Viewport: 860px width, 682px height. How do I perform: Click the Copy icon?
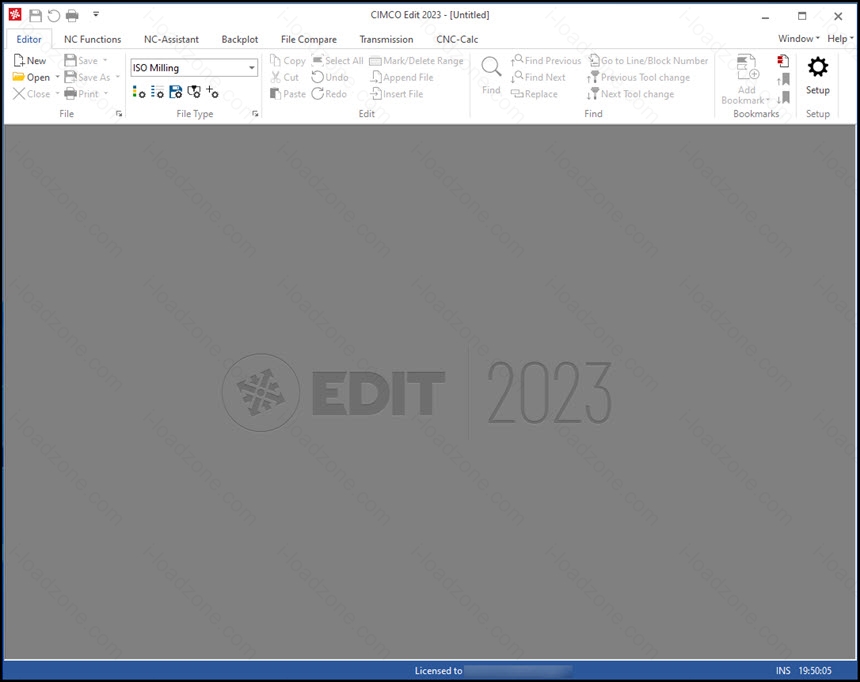(275, 60)
